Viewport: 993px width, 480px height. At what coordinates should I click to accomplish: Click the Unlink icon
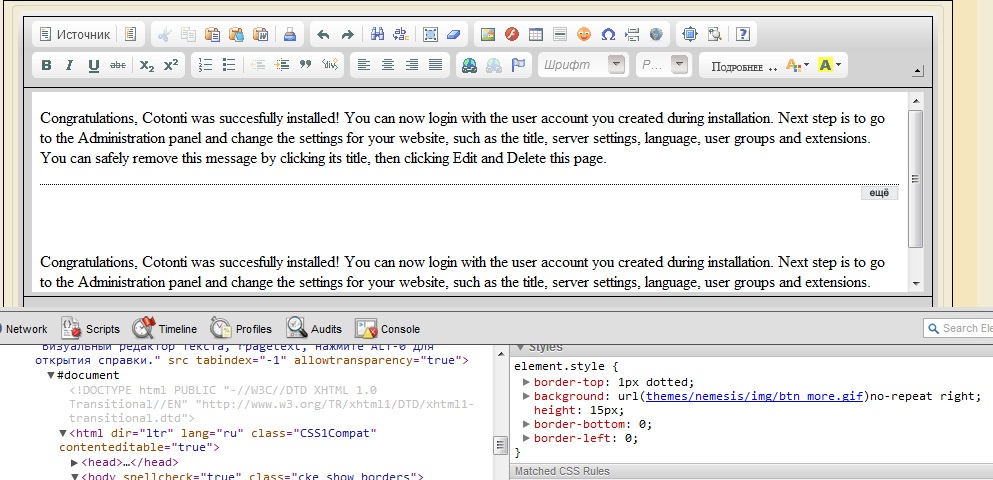(493, 65)
